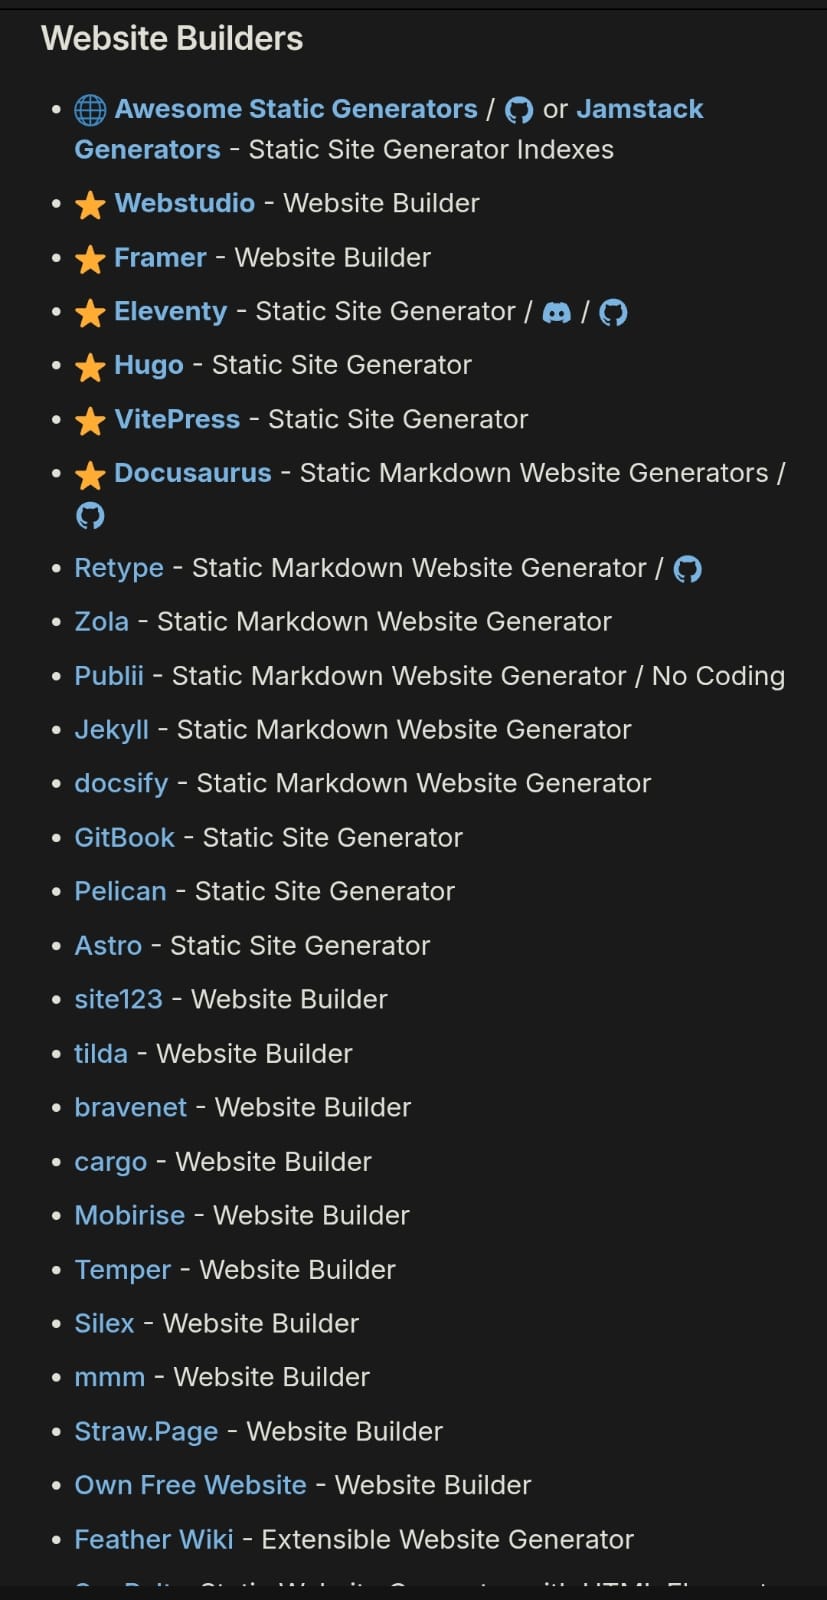Open the Awesome Static Generators link

(296, 109)
